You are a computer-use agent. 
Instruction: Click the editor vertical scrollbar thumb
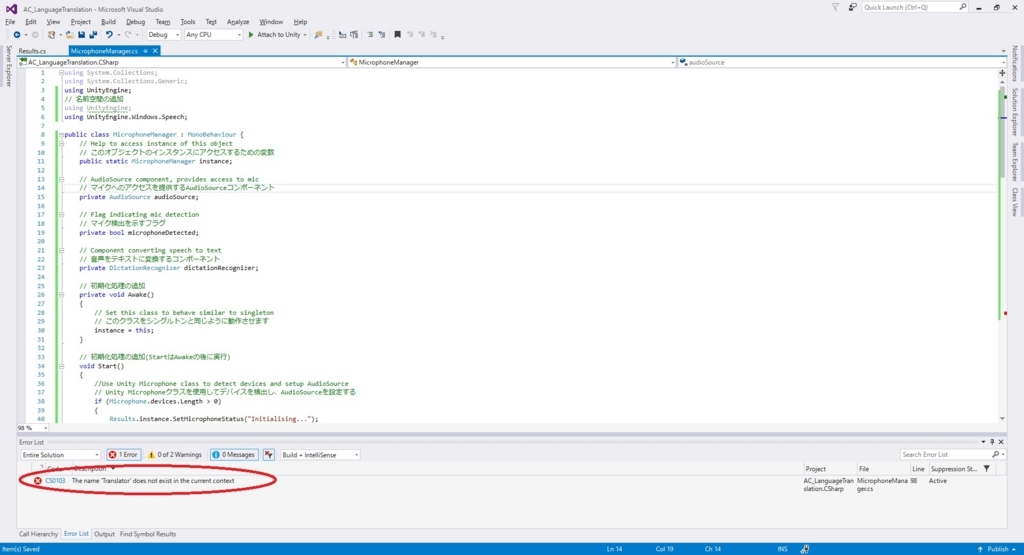tap(1002, 134)
